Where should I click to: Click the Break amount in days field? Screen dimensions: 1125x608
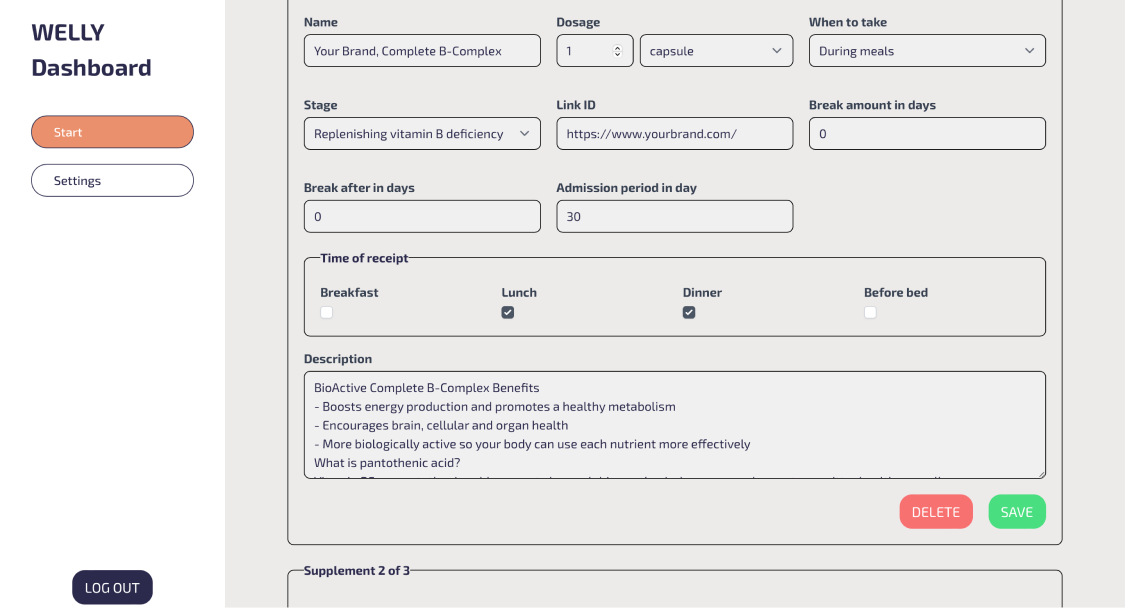click(x=927, y=134)
